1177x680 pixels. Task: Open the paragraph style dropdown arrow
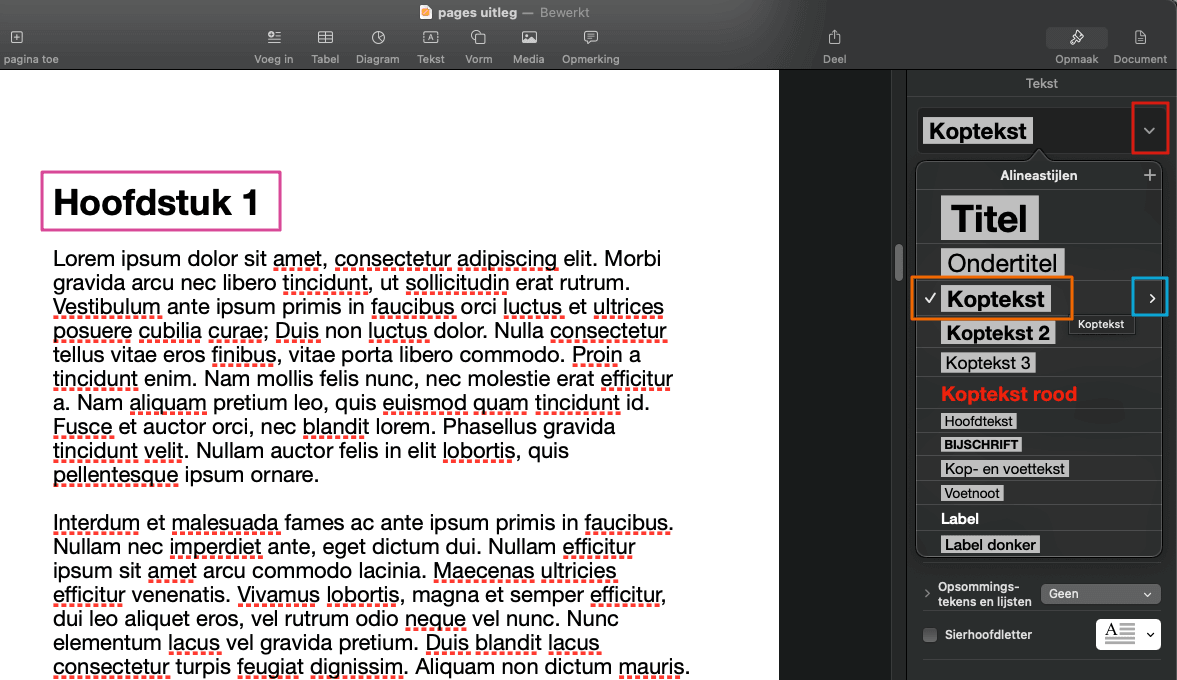[1149, 131]
